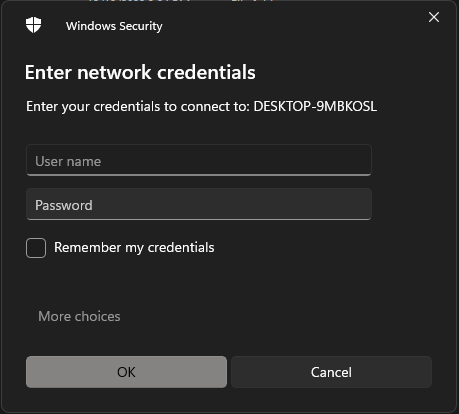Select the DESKTOP-9MBKOSL computer name text
The image size is (459, 414).
pyautogui.click(x=315, y=107)
